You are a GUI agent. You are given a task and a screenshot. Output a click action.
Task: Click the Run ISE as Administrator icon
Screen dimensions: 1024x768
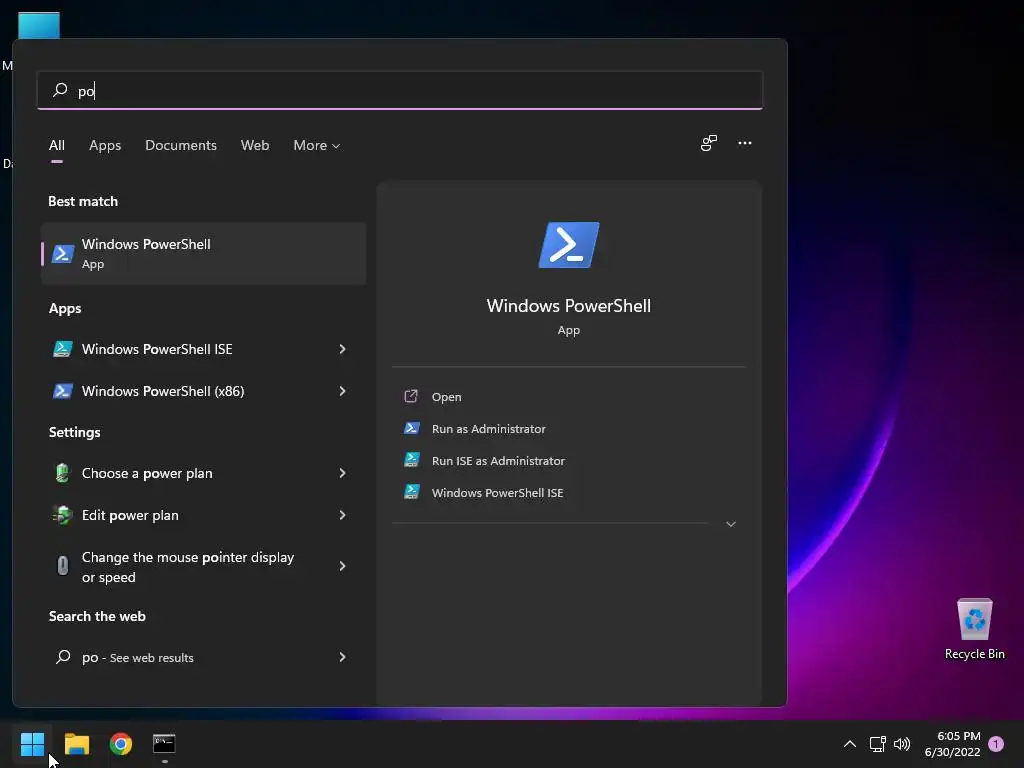tap(411, 460)
